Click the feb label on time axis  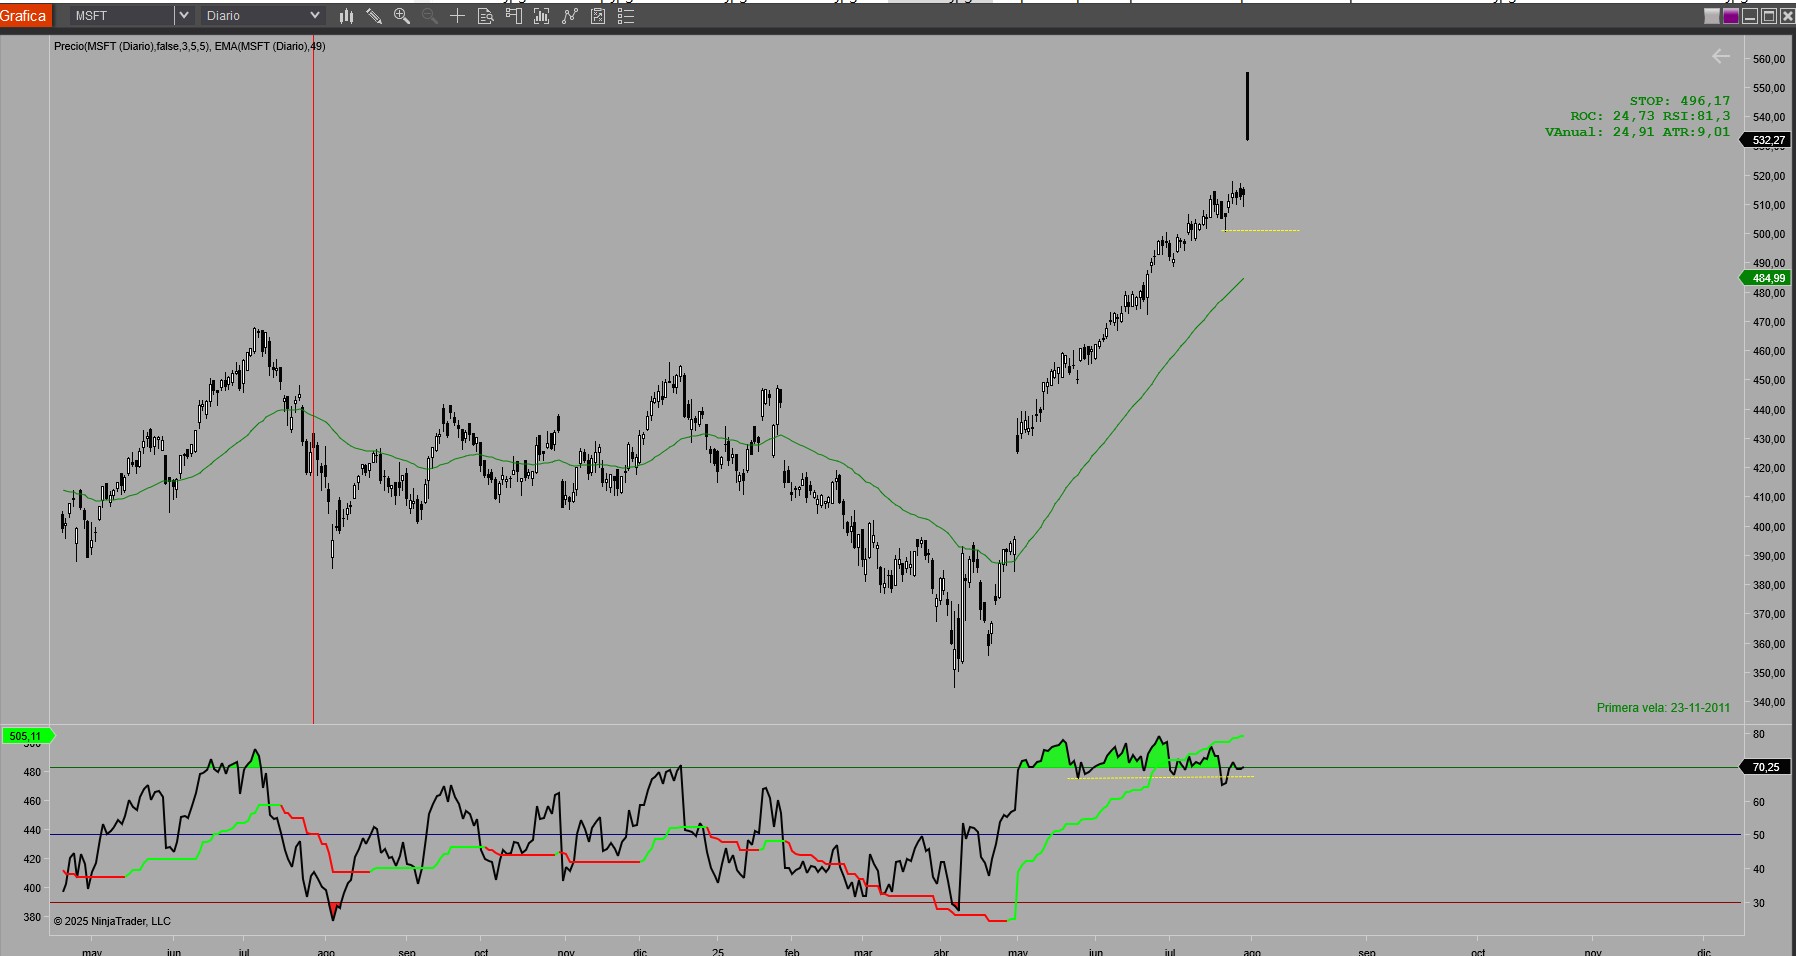pyautogui.click(x=792, y=951)
